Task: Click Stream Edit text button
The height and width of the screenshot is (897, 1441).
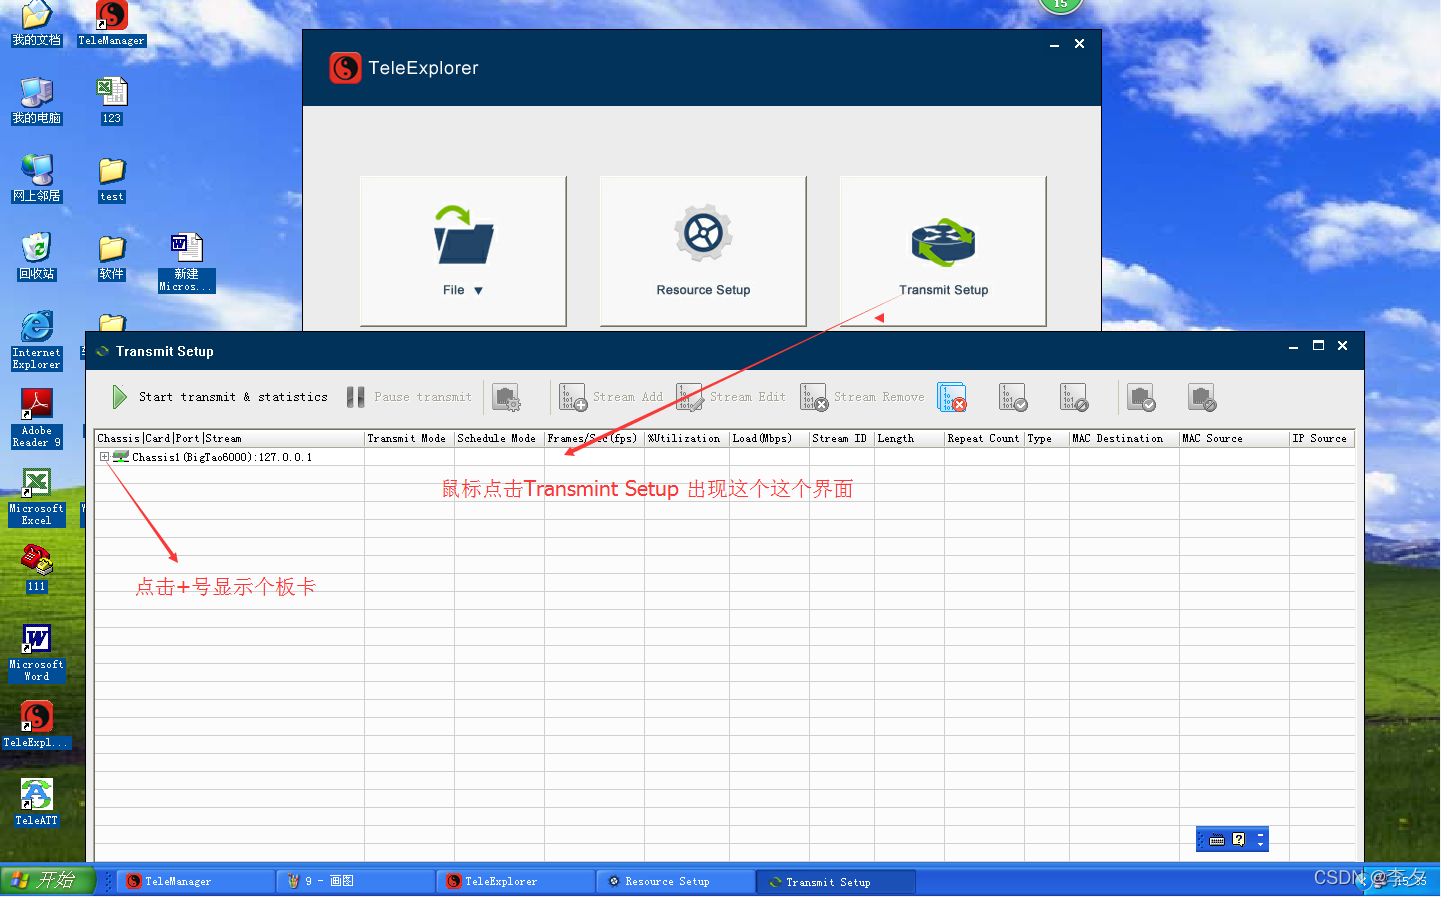Action: coord(748,397)
